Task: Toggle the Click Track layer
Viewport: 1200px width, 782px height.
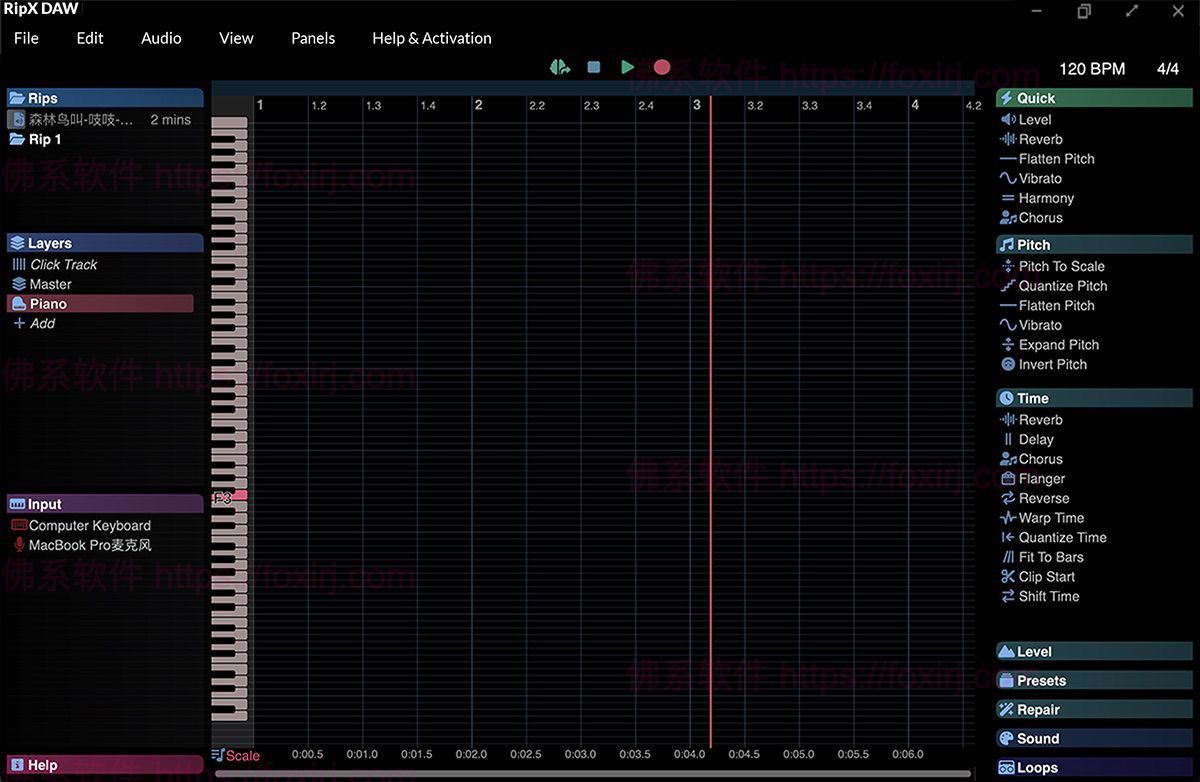Action: [63, 265]
